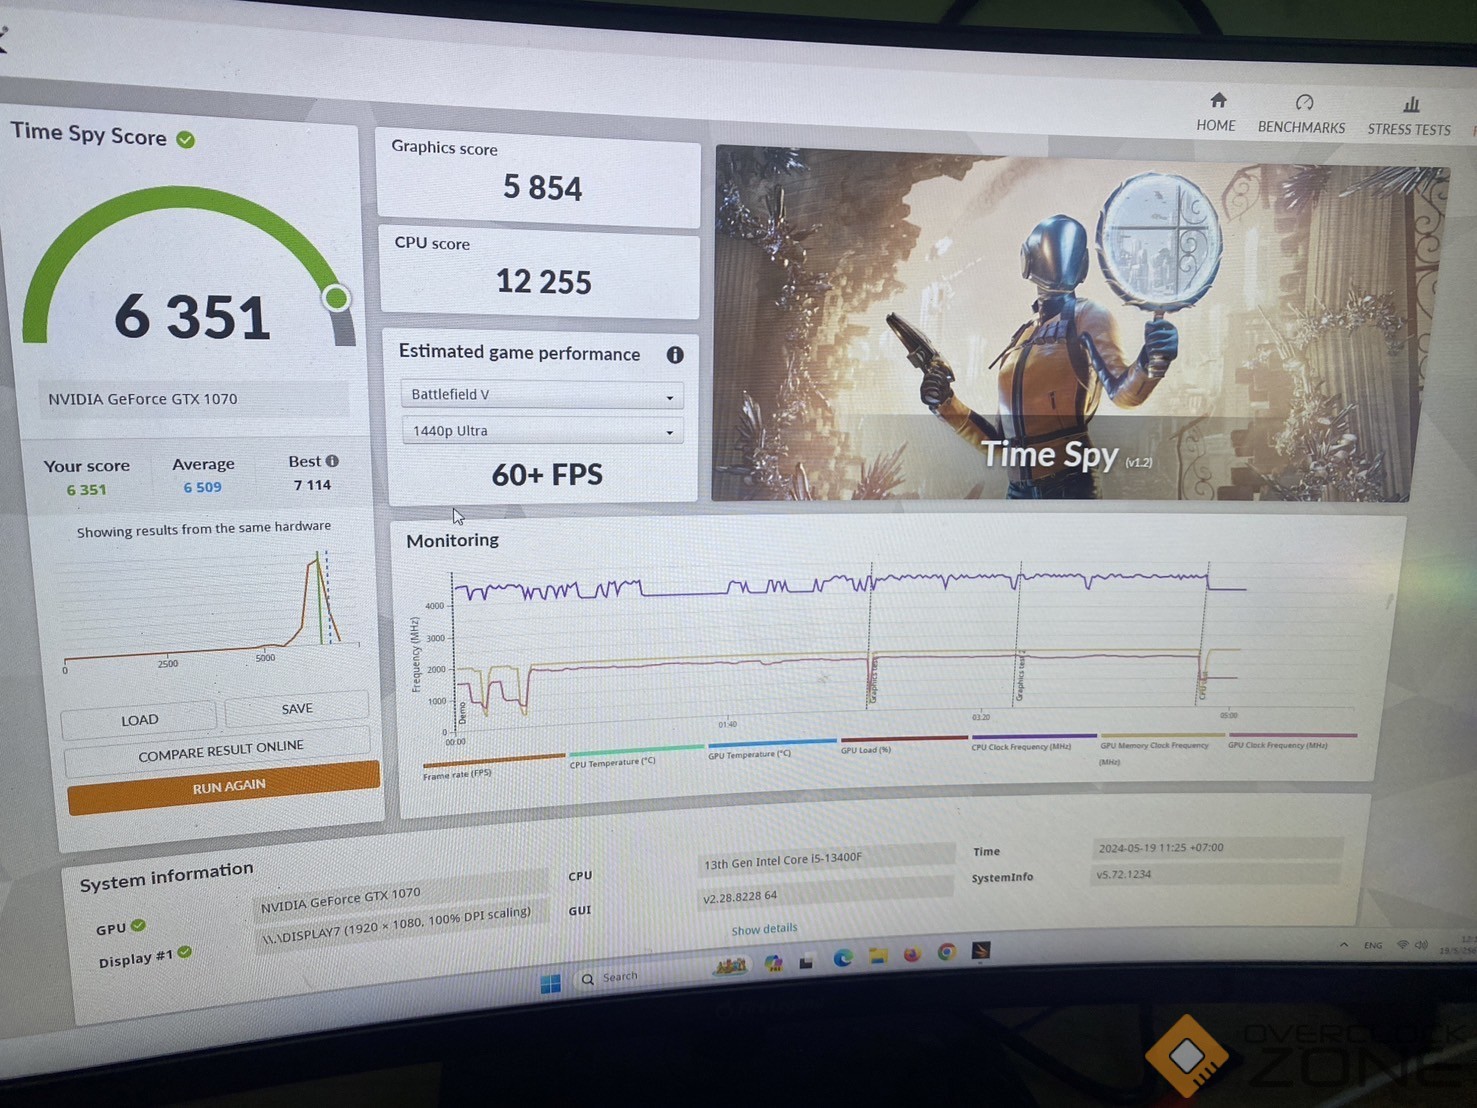Toggle the GPU Temperature legend line
1477x1108 pixels.
(x=749, y=754)
